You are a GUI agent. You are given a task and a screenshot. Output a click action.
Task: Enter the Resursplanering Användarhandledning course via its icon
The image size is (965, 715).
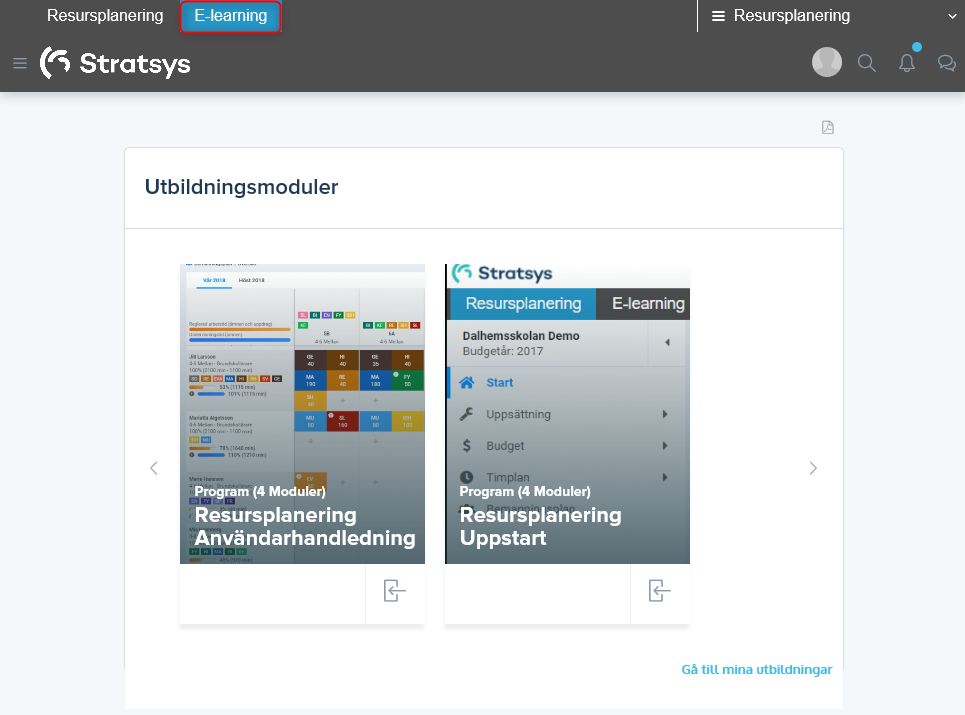(394, 591)
